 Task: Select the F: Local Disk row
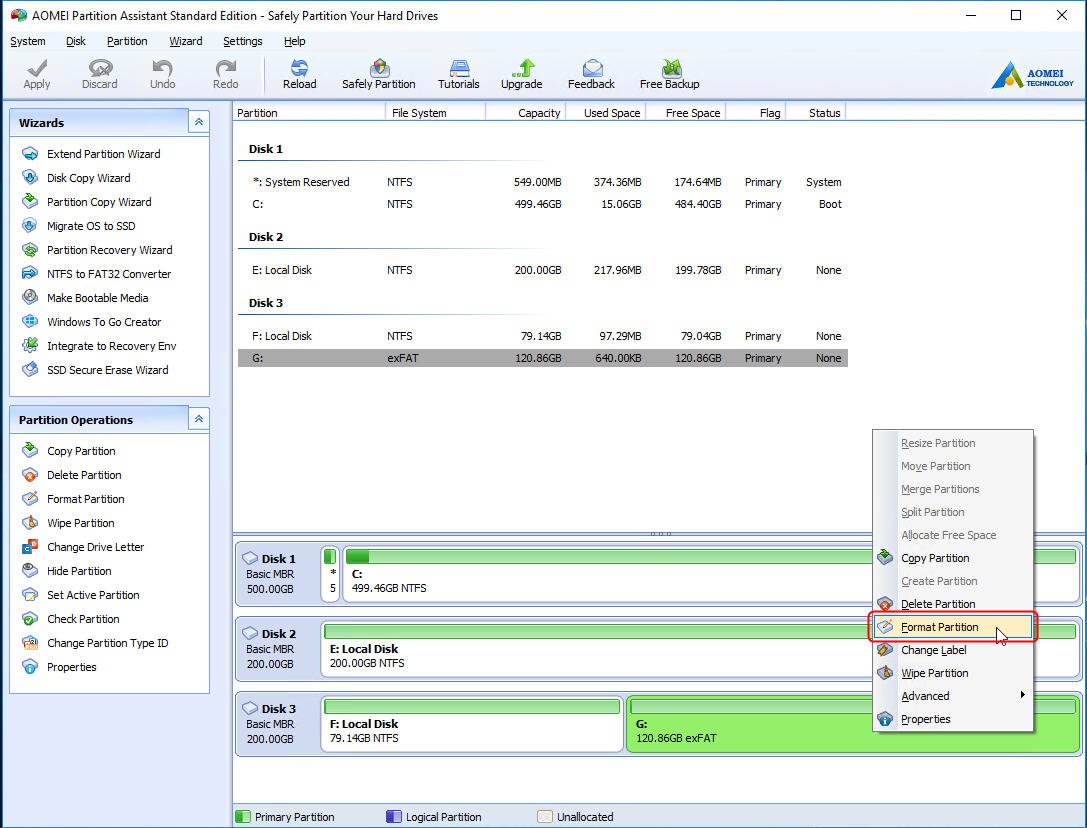543,336
